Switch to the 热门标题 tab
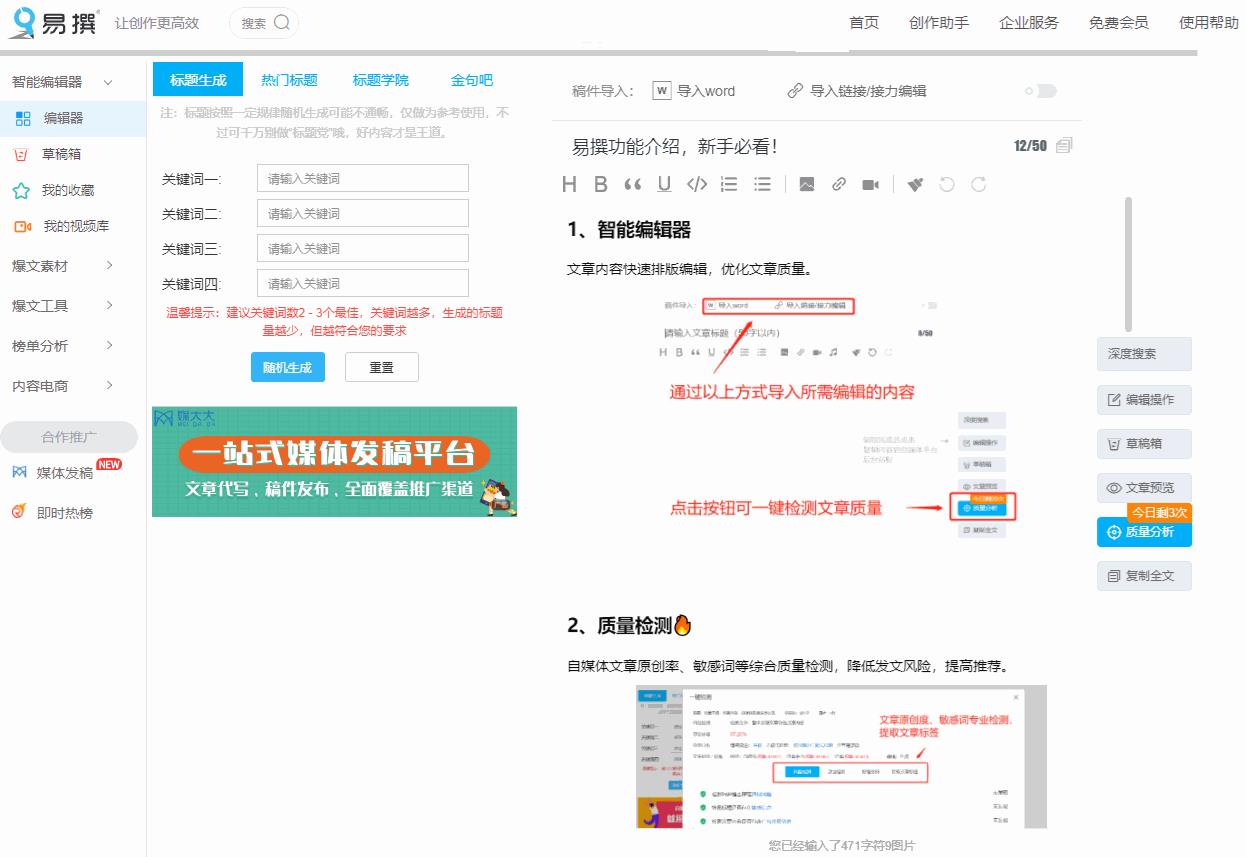1246x857 pixels. click(289, 80)
